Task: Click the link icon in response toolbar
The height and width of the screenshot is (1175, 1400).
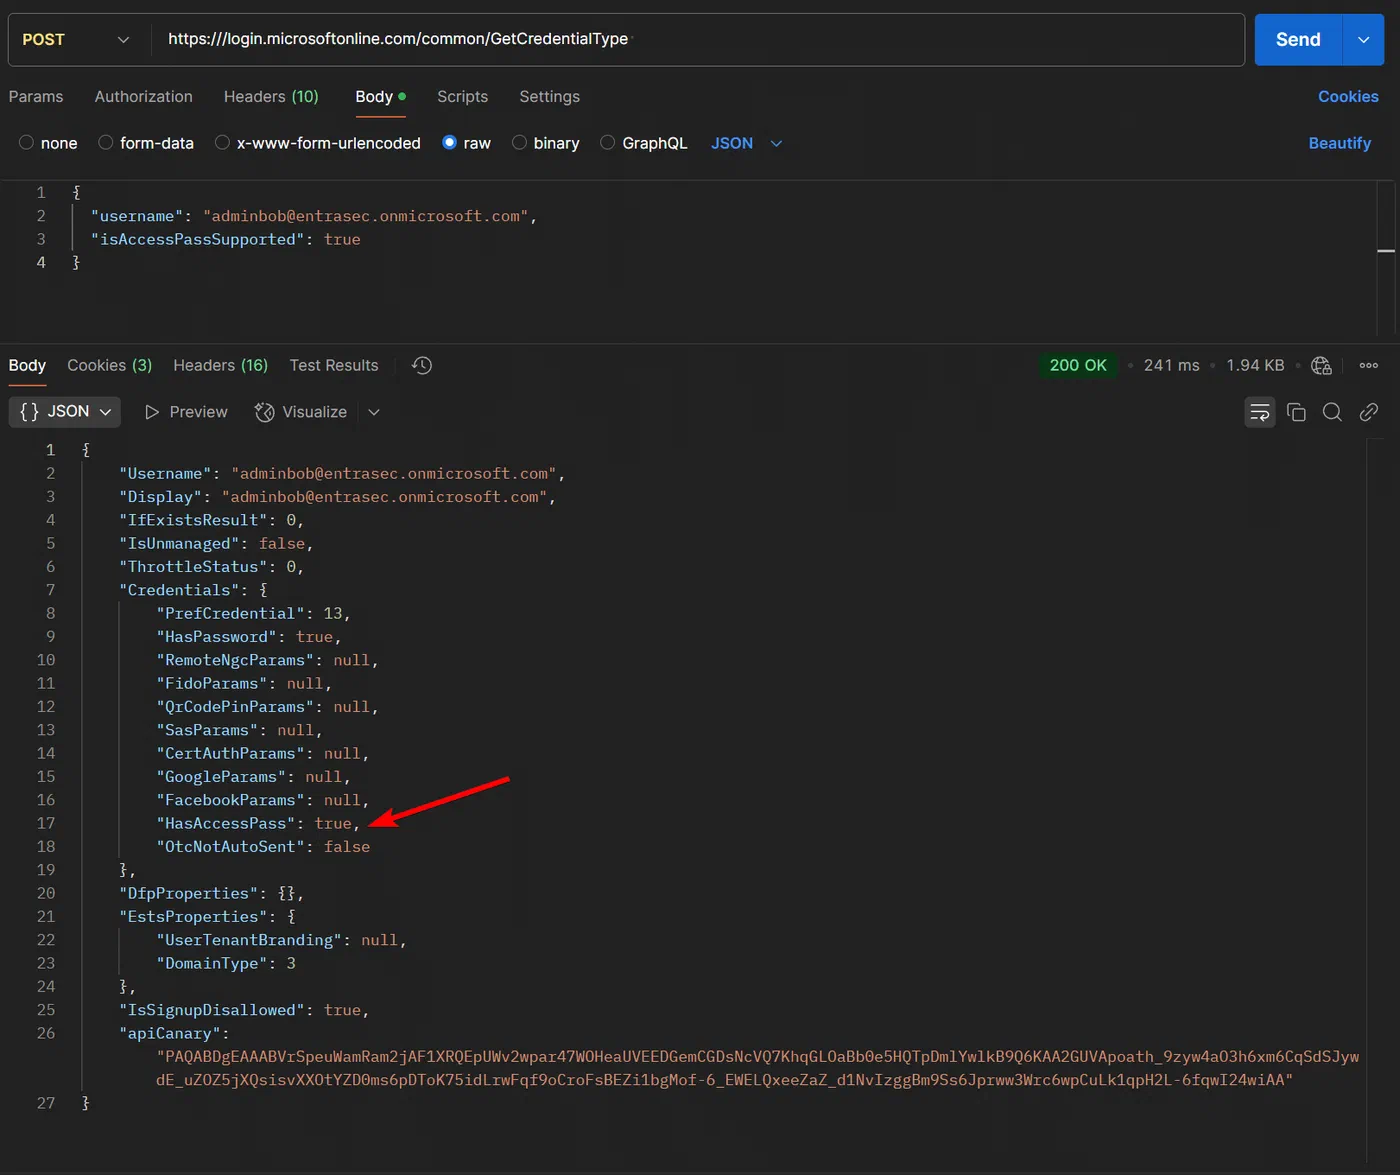Action: pyautogui.click(x=1369, y=412)
